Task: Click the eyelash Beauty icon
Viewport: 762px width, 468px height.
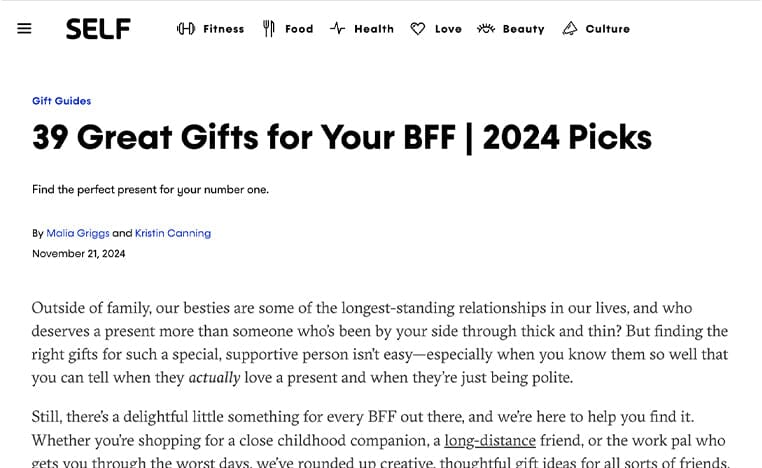Action: click(x=485, y=29)
